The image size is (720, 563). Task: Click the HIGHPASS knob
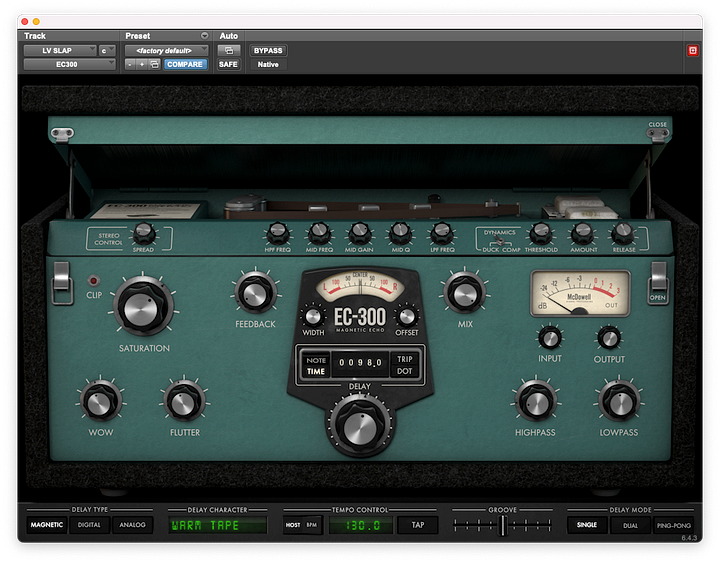click(x=535, y=402)
